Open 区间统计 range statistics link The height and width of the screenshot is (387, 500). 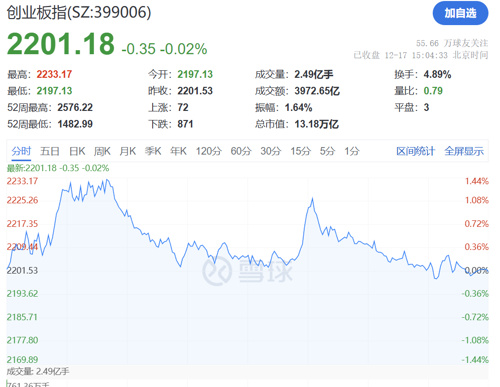click(x=415, y=151)
